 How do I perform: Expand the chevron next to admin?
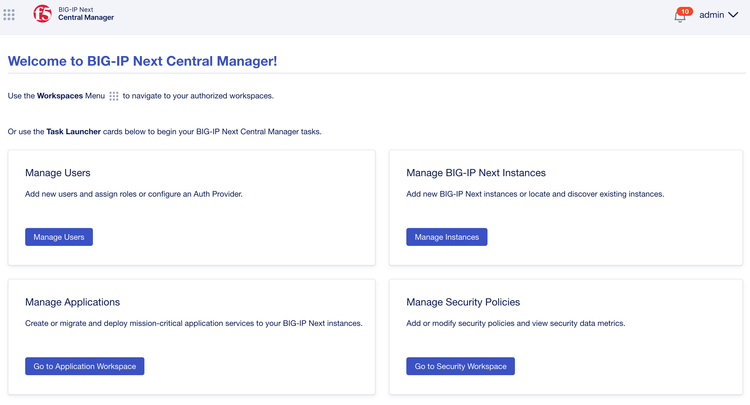734,15
